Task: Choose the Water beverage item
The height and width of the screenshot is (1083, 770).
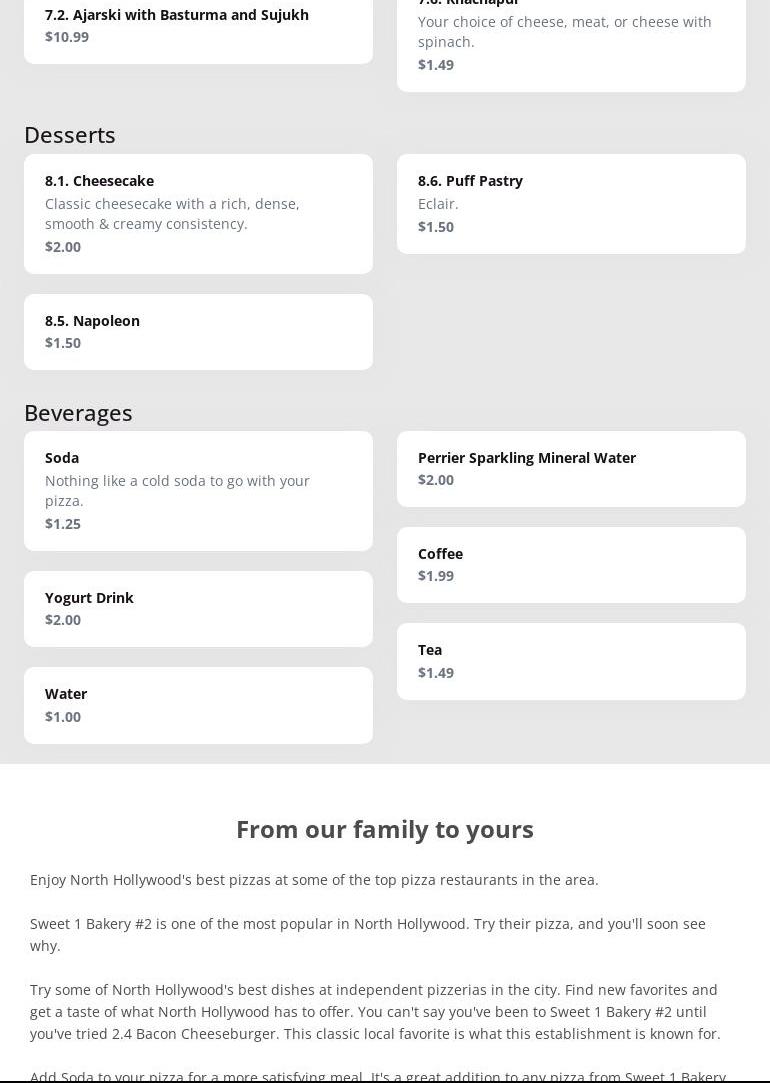Action: [198, 704]
